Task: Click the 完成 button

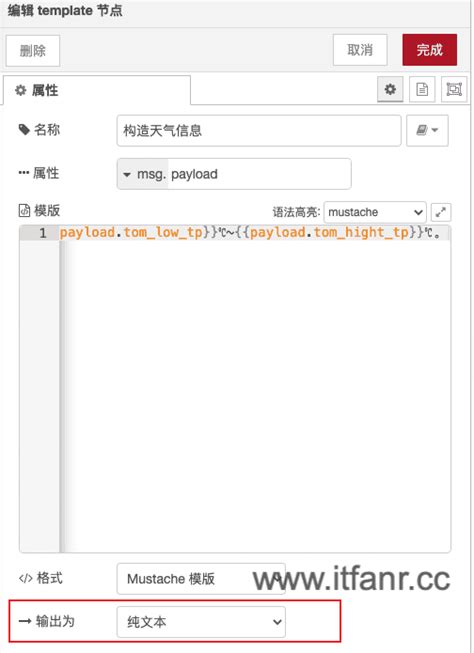Action: tap(429, 50)
